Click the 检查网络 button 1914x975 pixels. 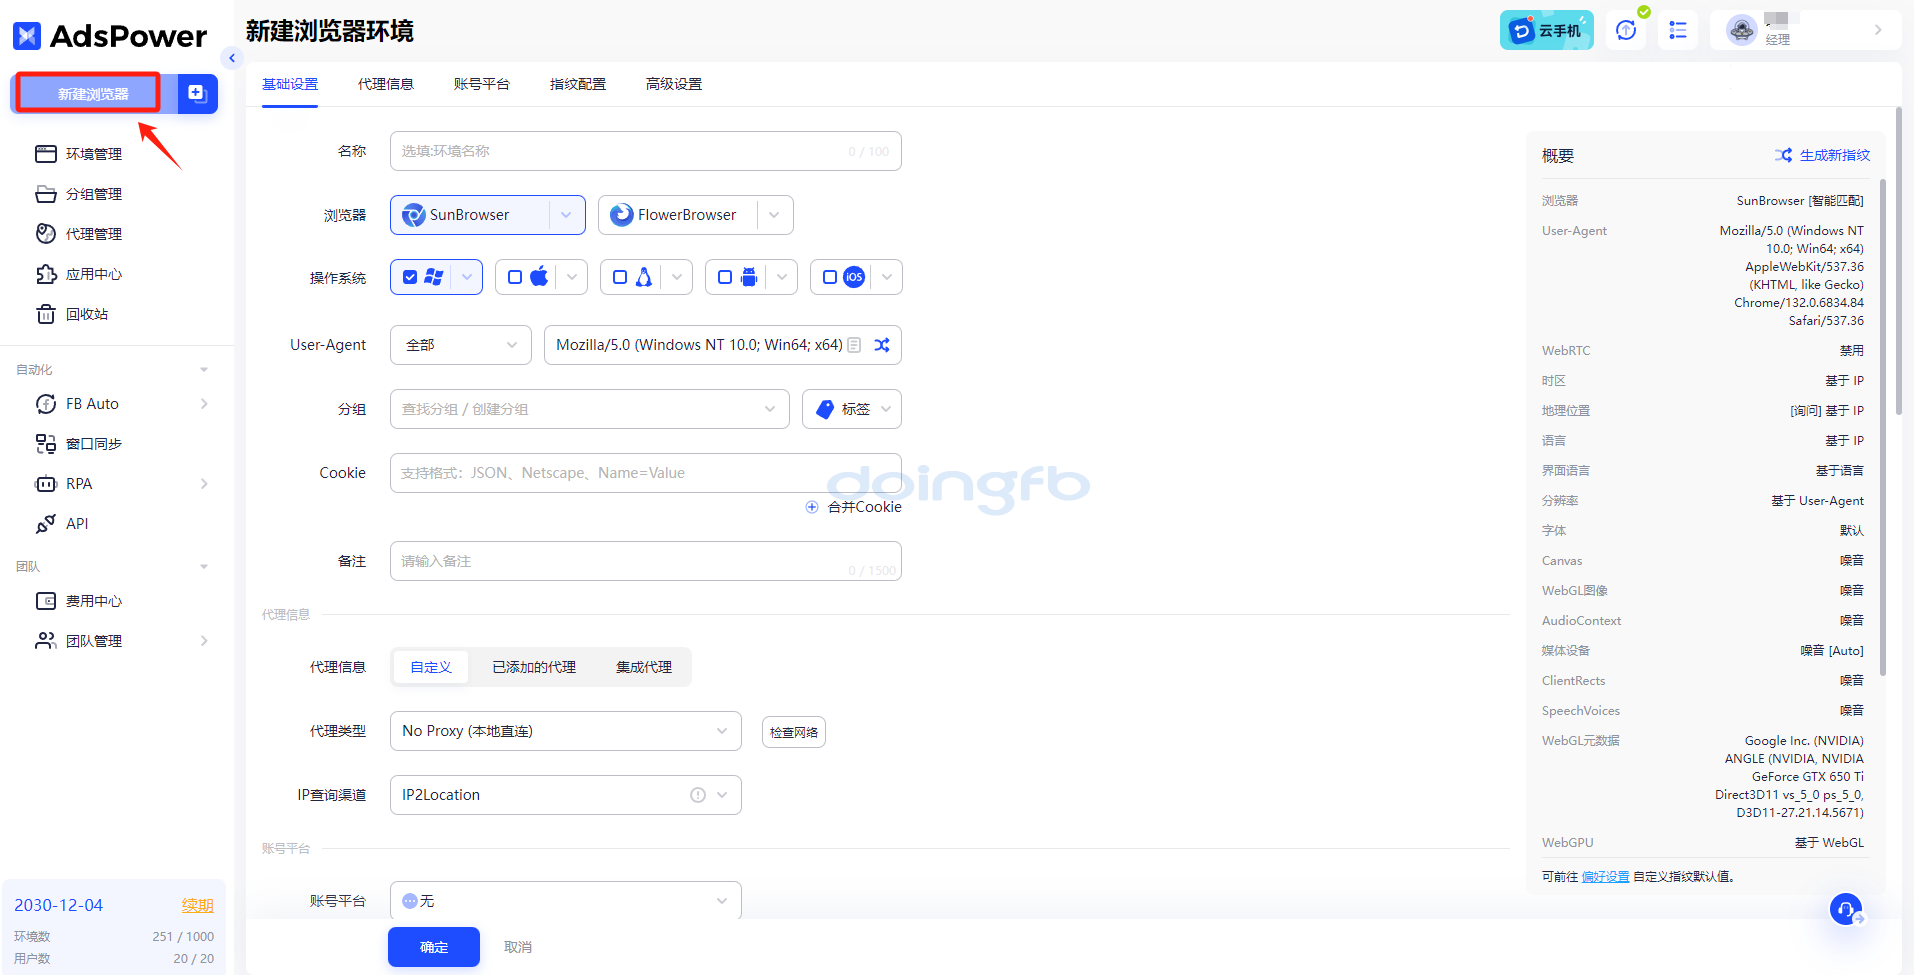(x=794, y=732)
